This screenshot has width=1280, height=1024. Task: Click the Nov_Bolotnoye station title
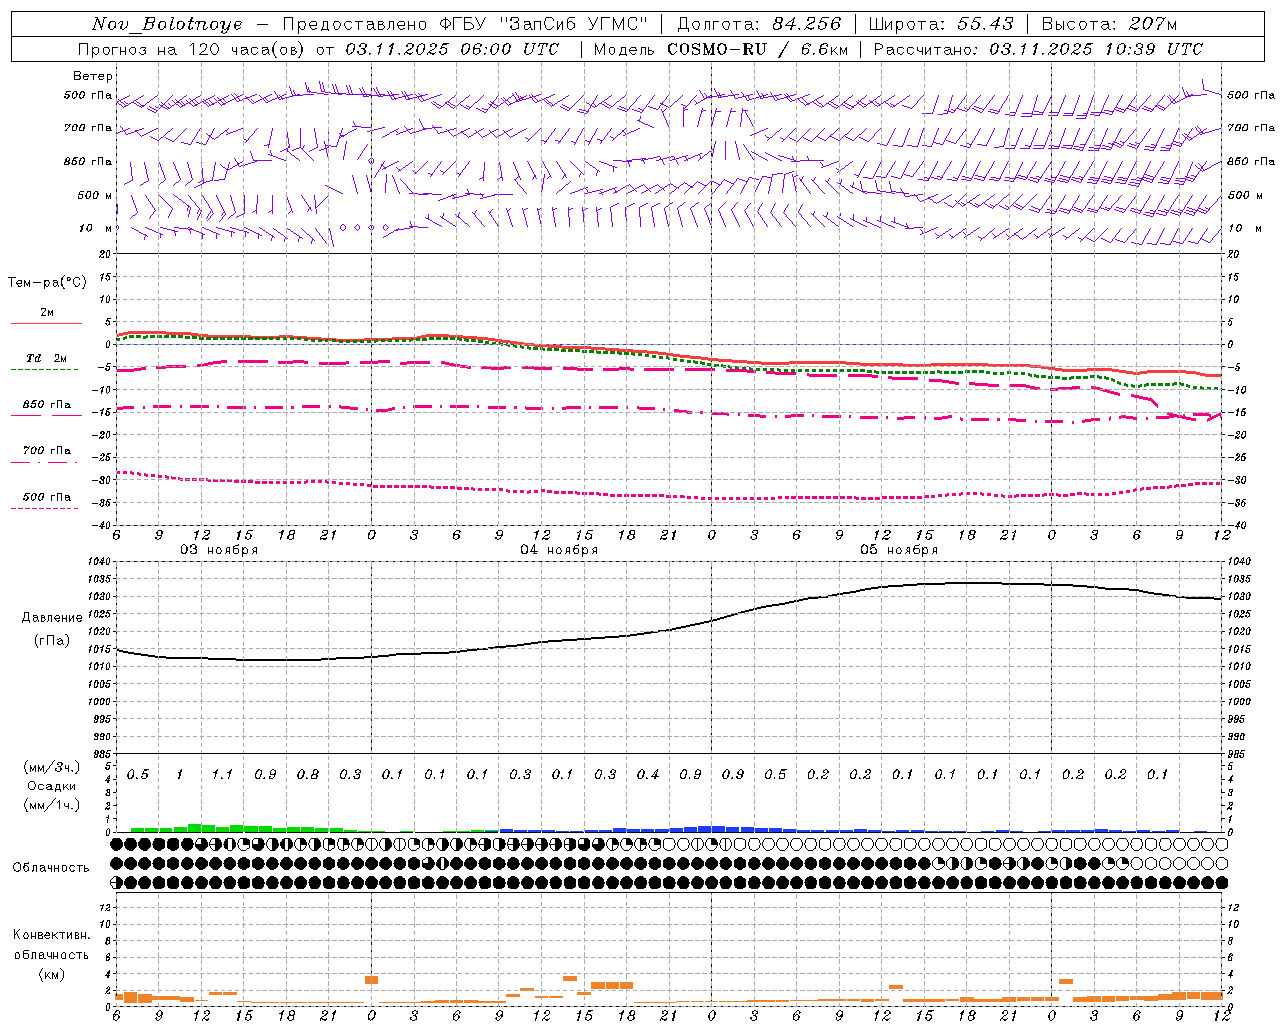167,24
